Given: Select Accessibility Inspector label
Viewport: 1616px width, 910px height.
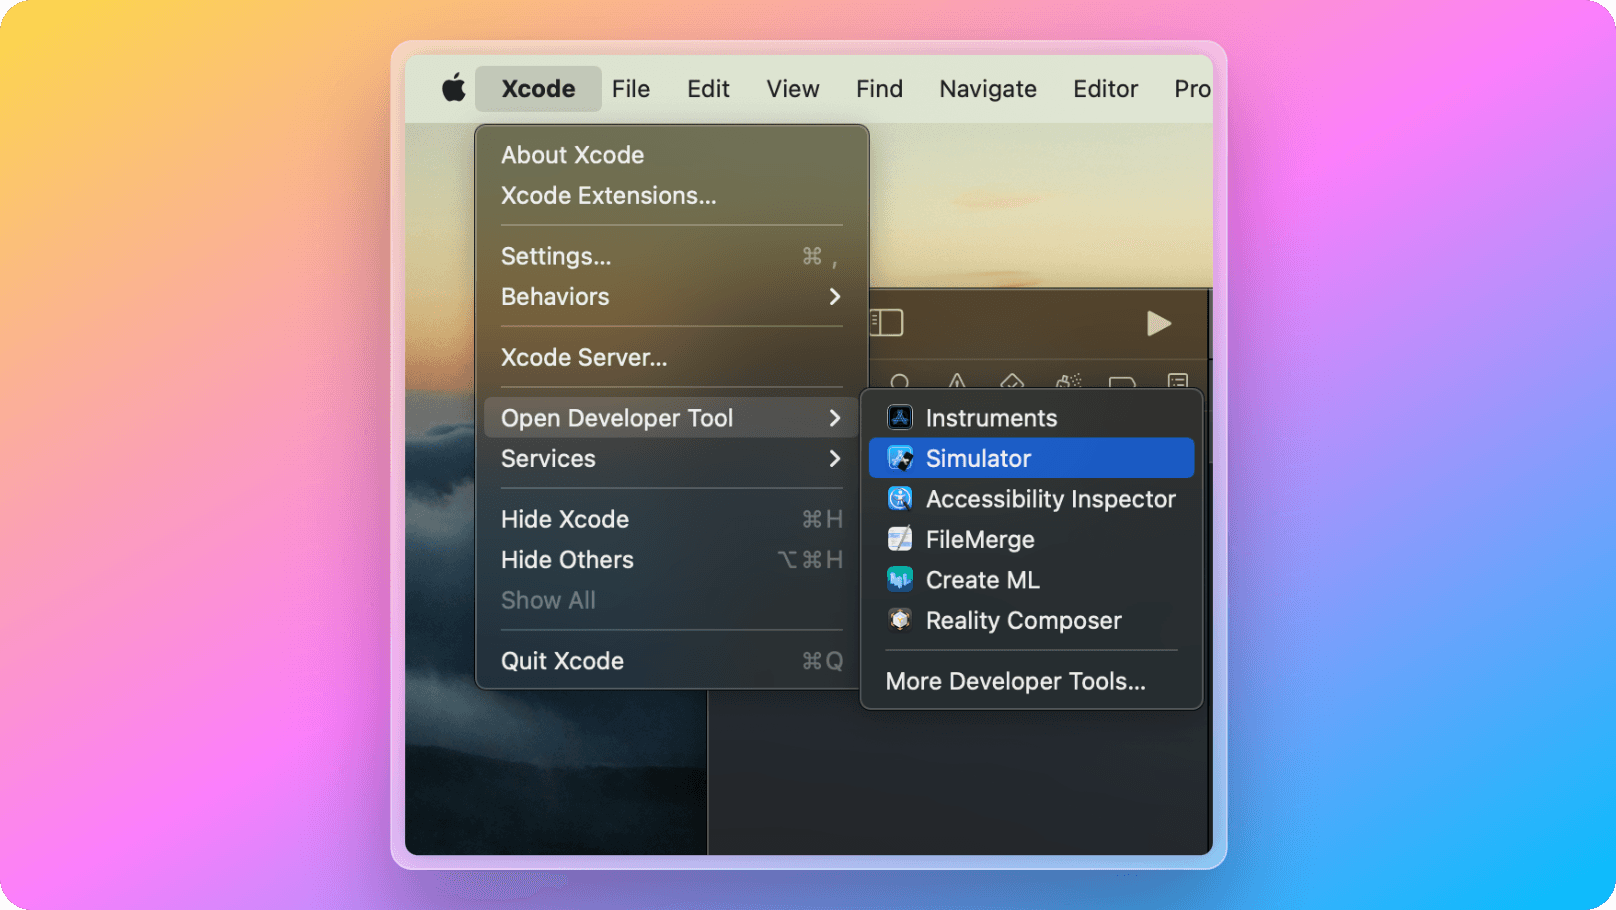Looking at the screenshot, I should click(x=1051, y=499).
